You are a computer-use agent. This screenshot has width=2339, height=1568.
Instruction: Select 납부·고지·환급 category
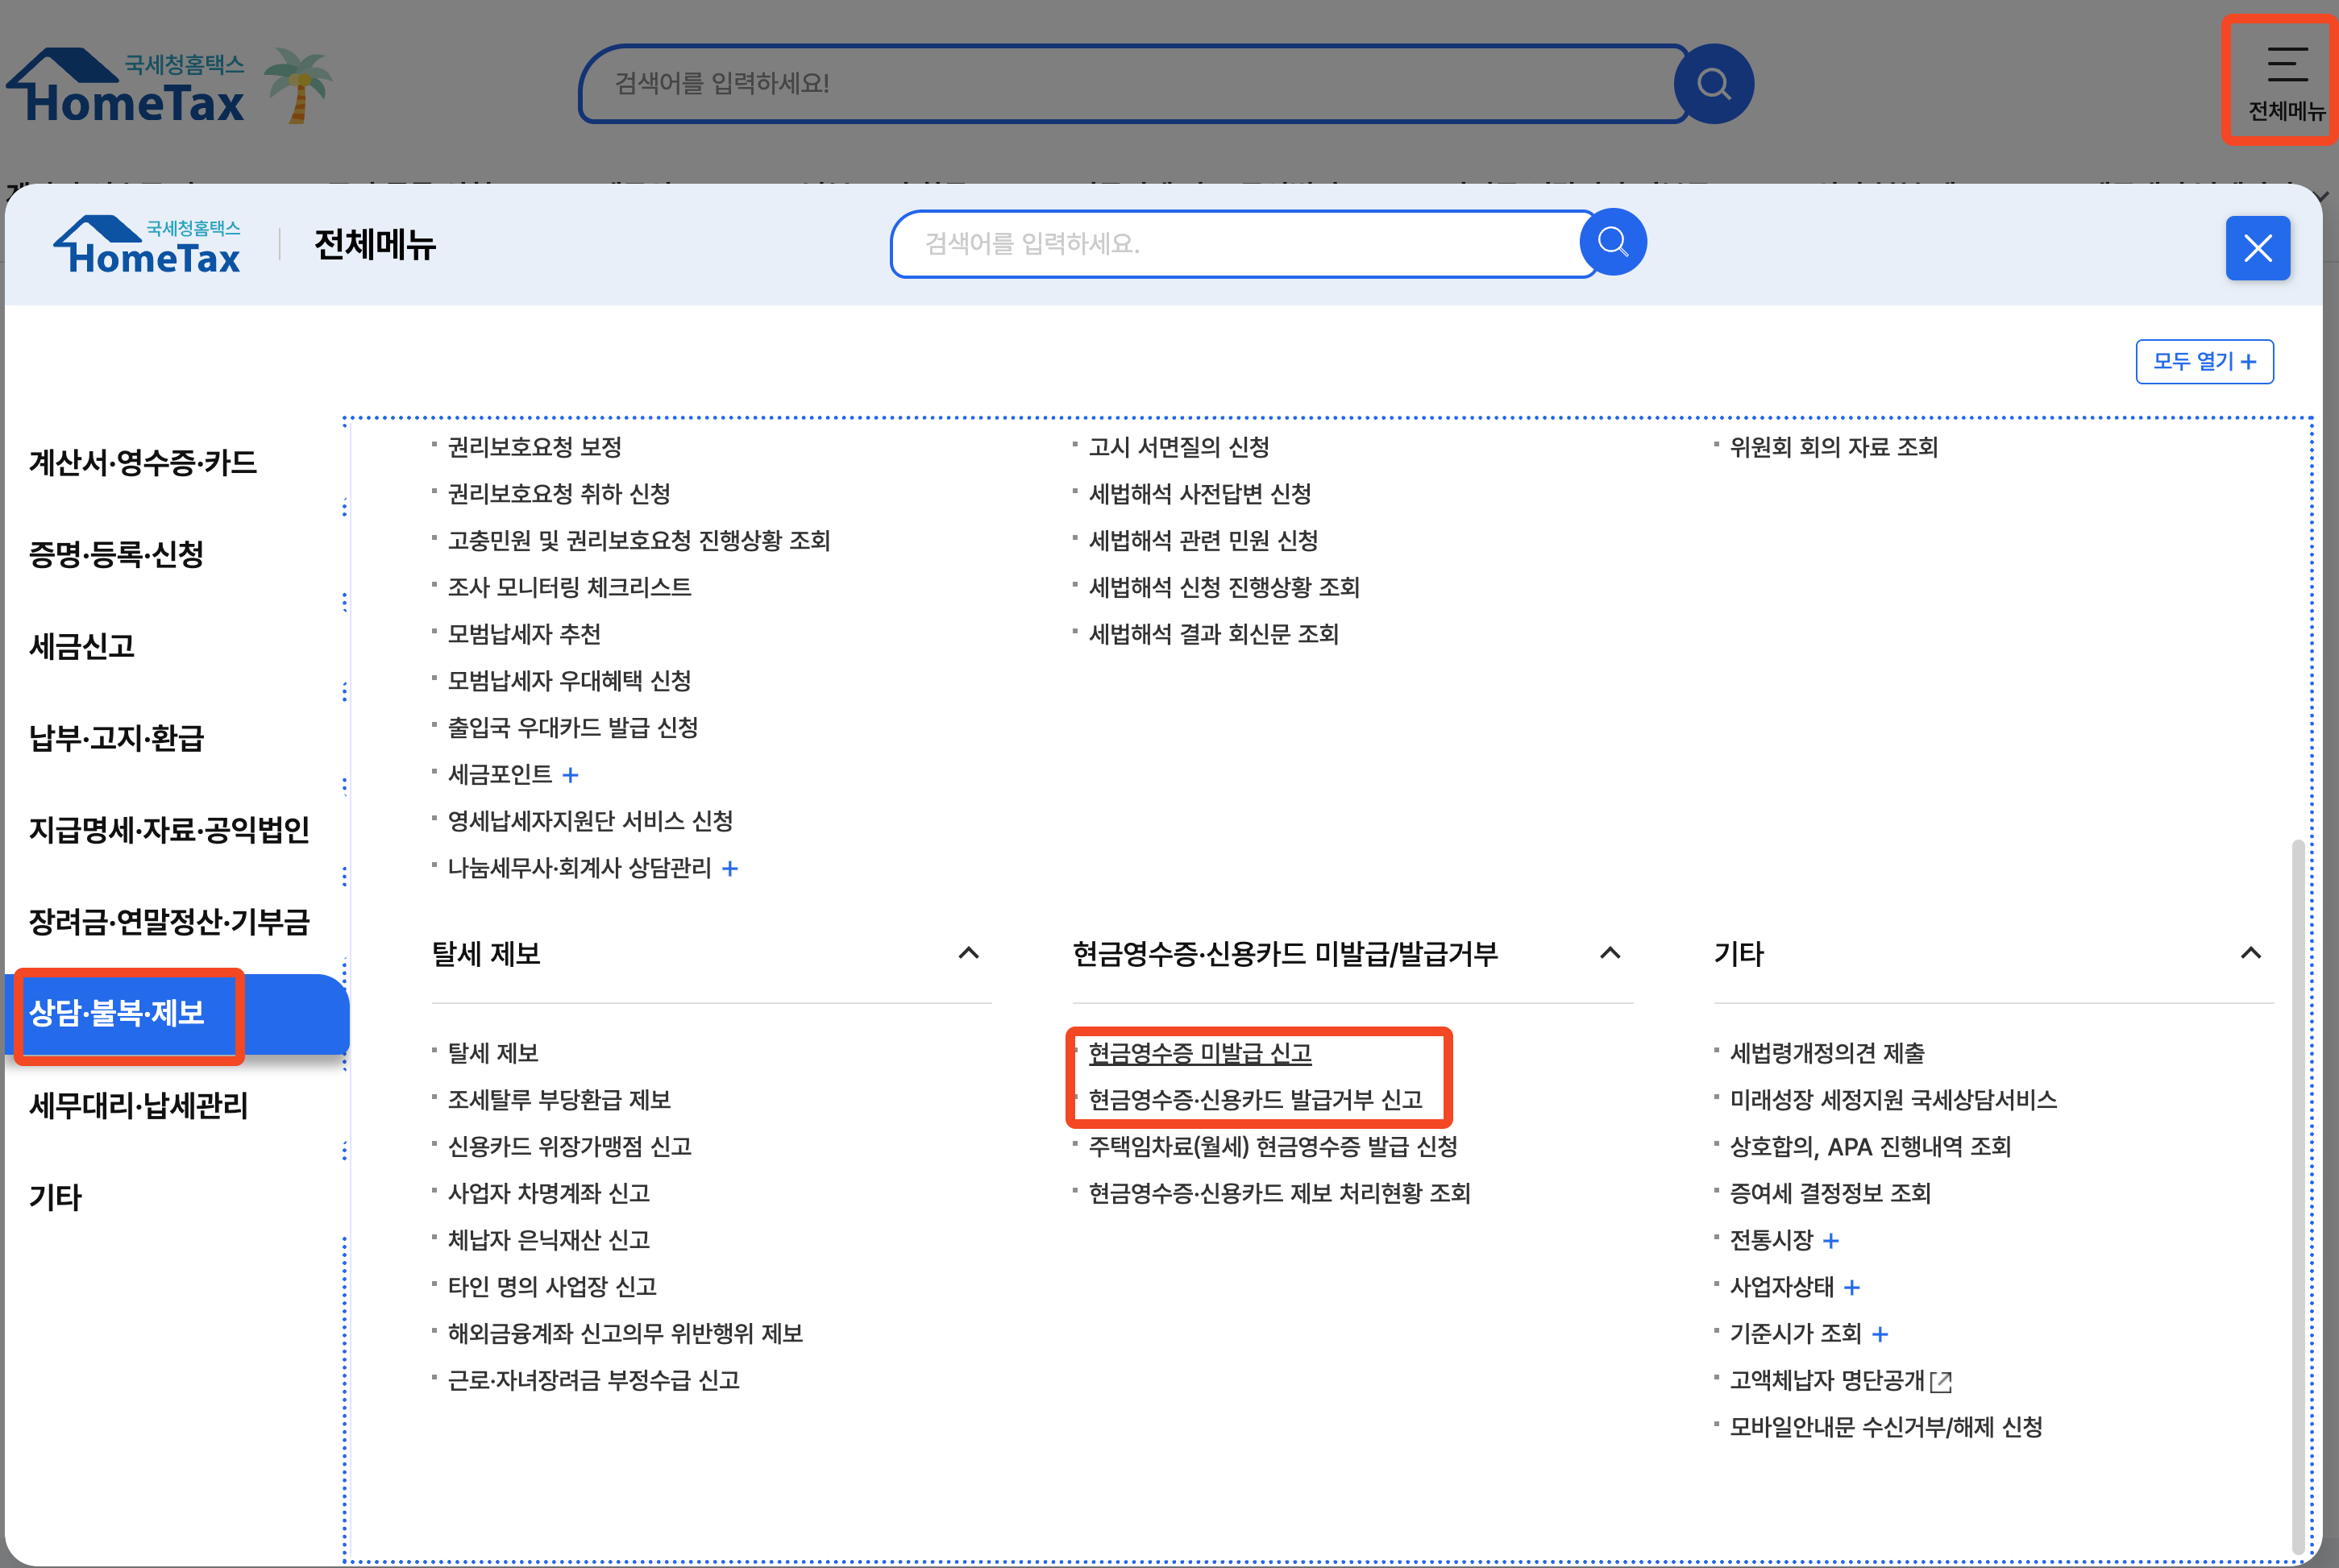click(x=117, y=738)
